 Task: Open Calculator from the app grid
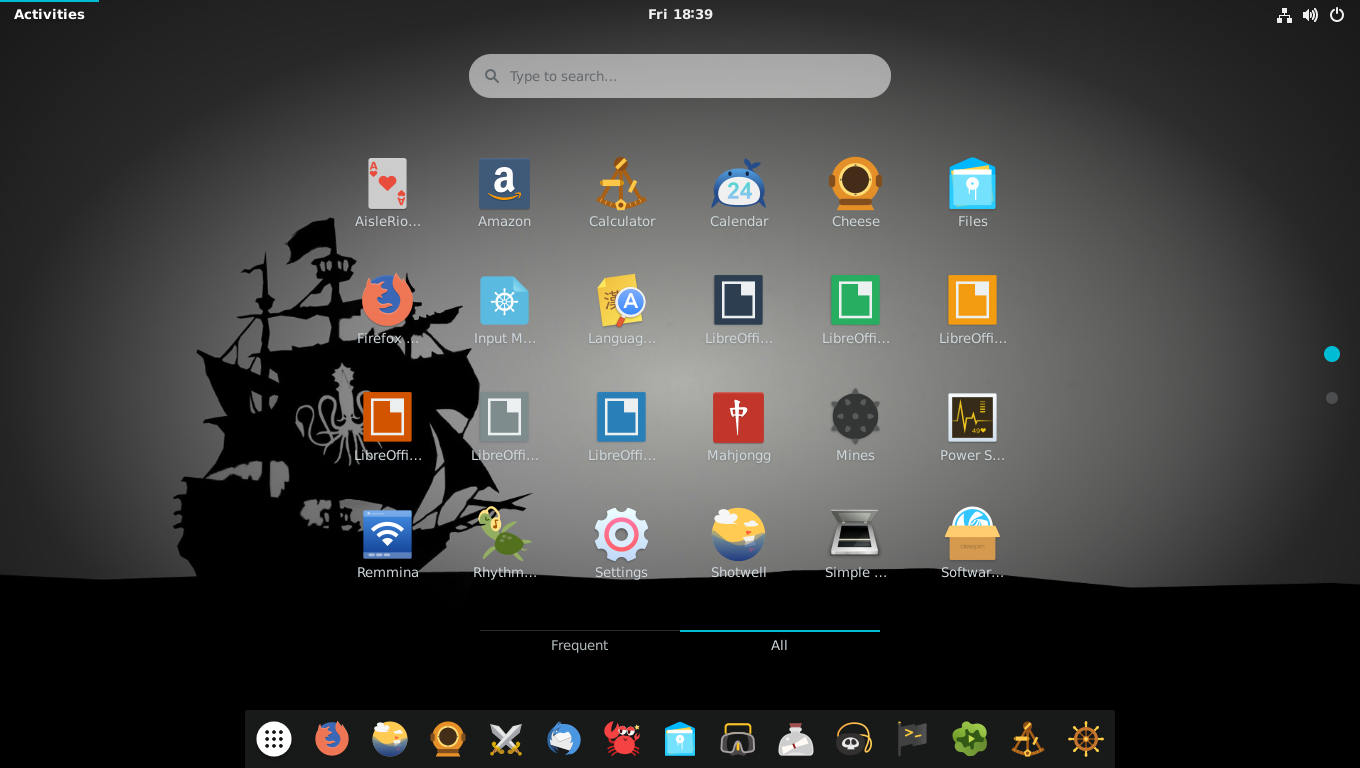[x=622, y=193]
